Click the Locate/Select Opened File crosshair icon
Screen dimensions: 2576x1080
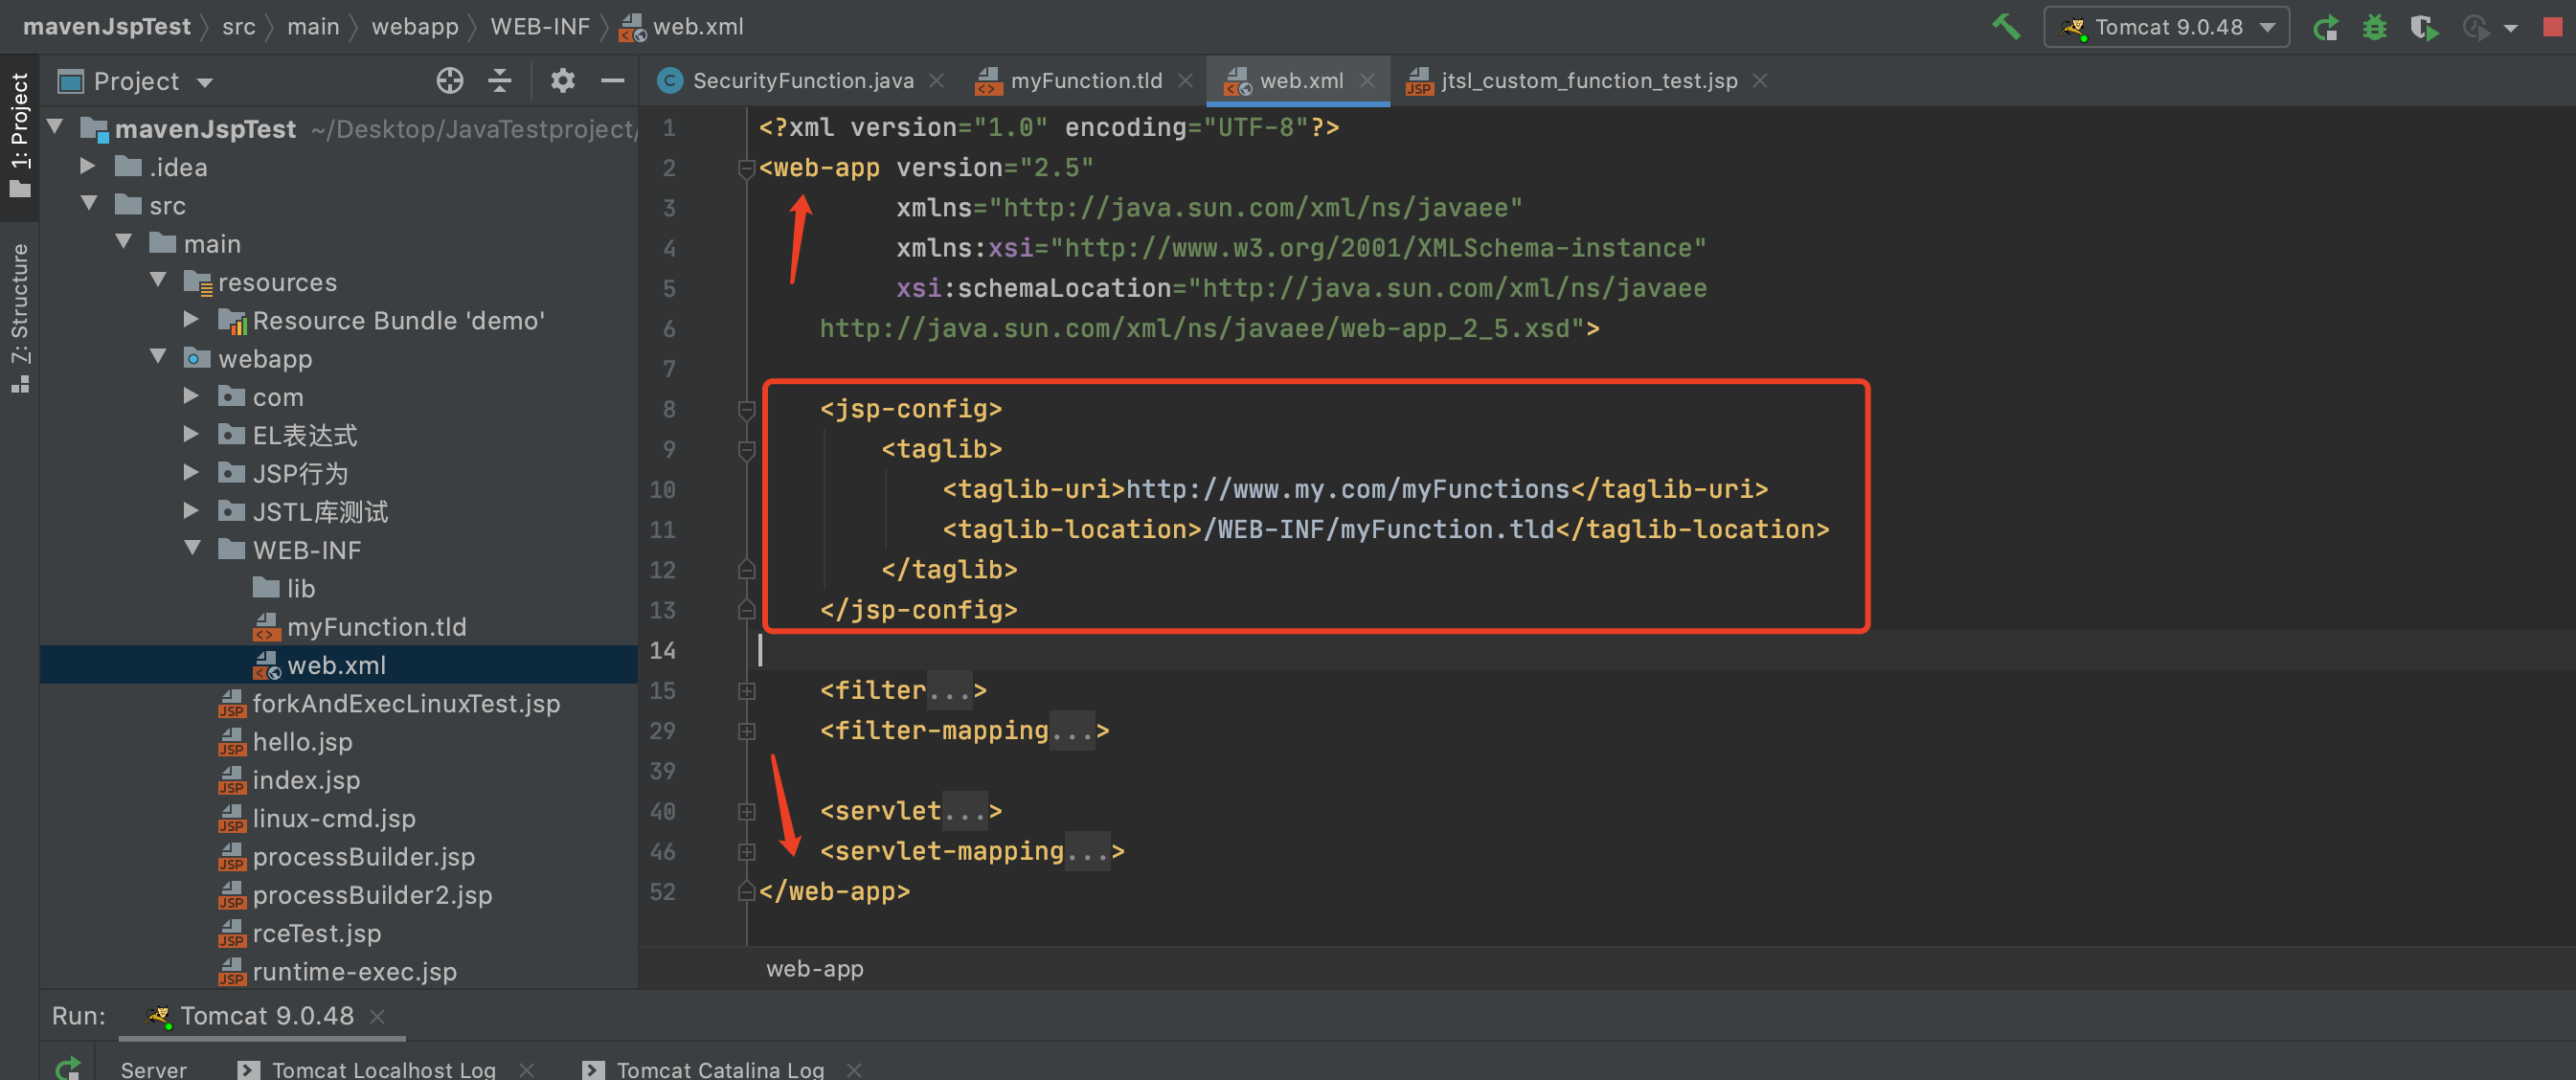tap(449, 81)
